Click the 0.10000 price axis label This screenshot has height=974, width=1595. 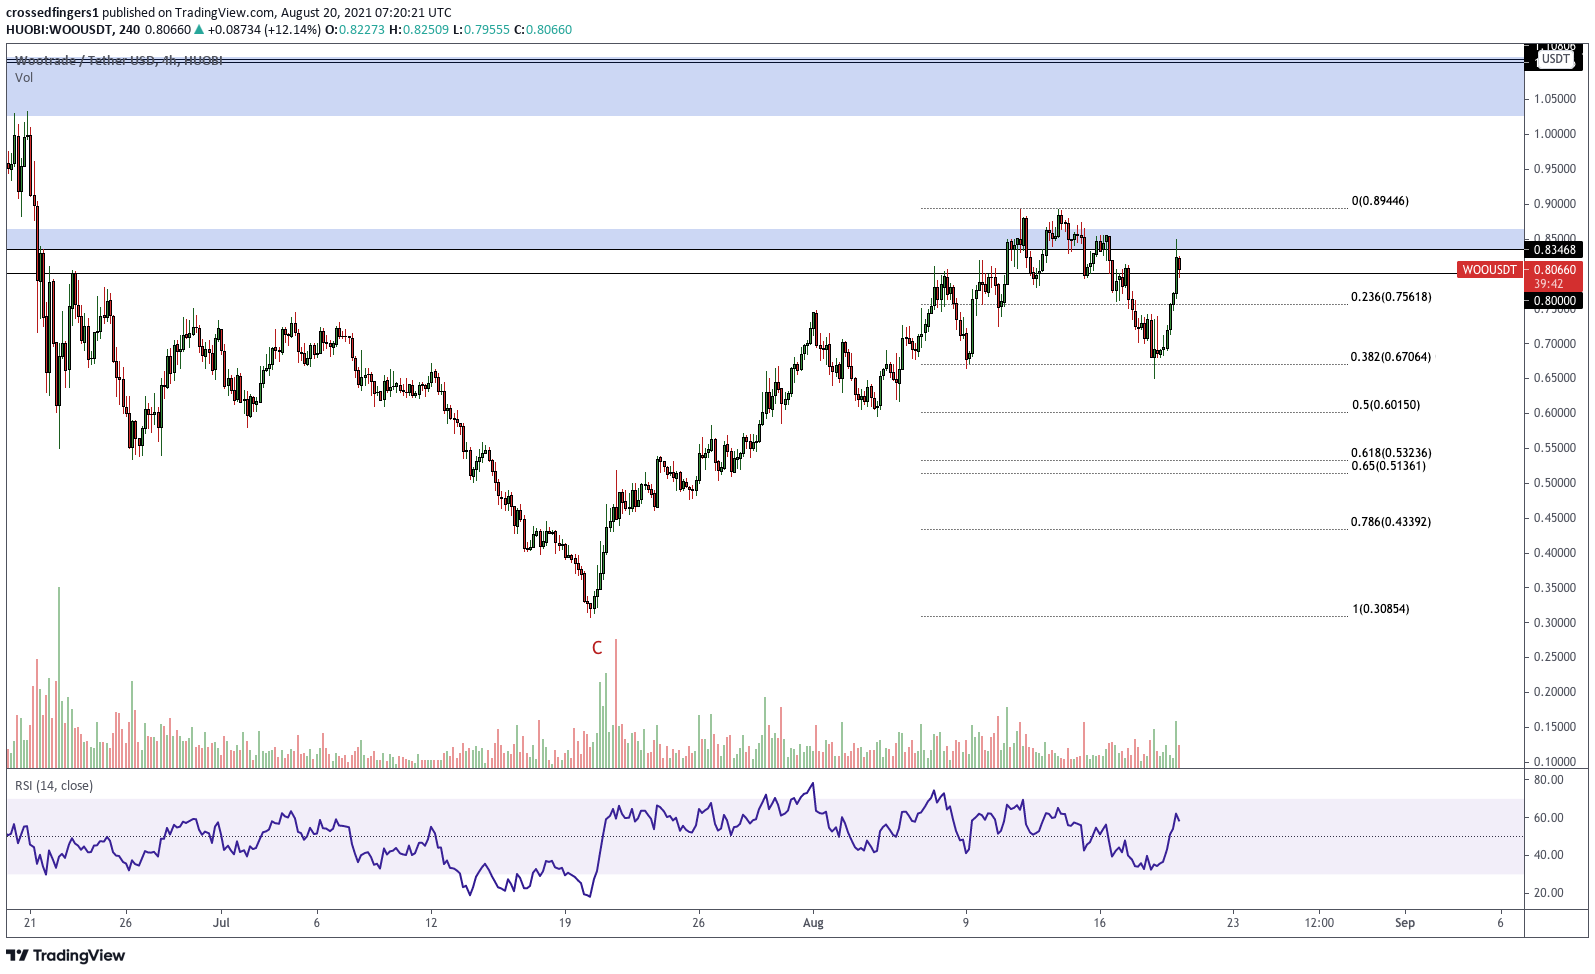(1555, 762)
